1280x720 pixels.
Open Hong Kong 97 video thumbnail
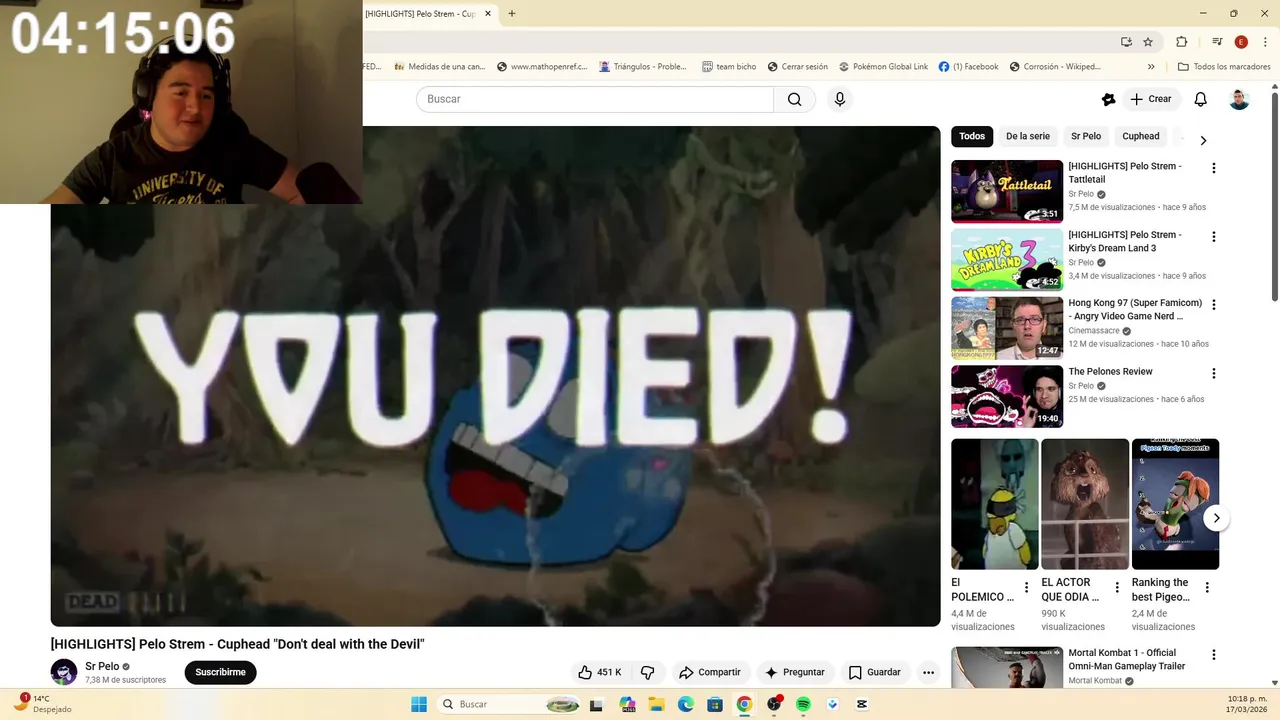point(1007,328)
